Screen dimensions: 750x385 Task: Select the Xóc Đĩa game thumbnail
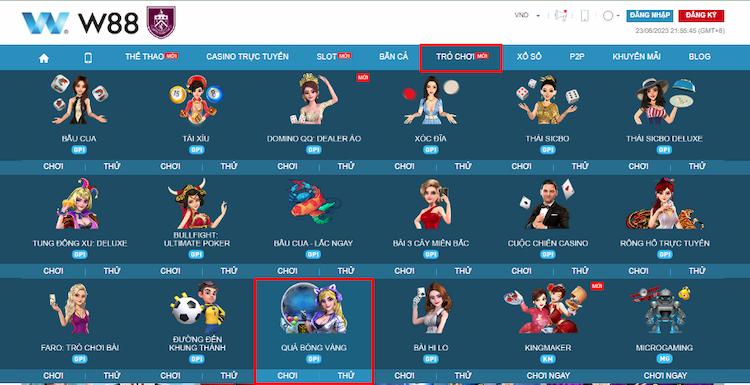tap(430, 100)
